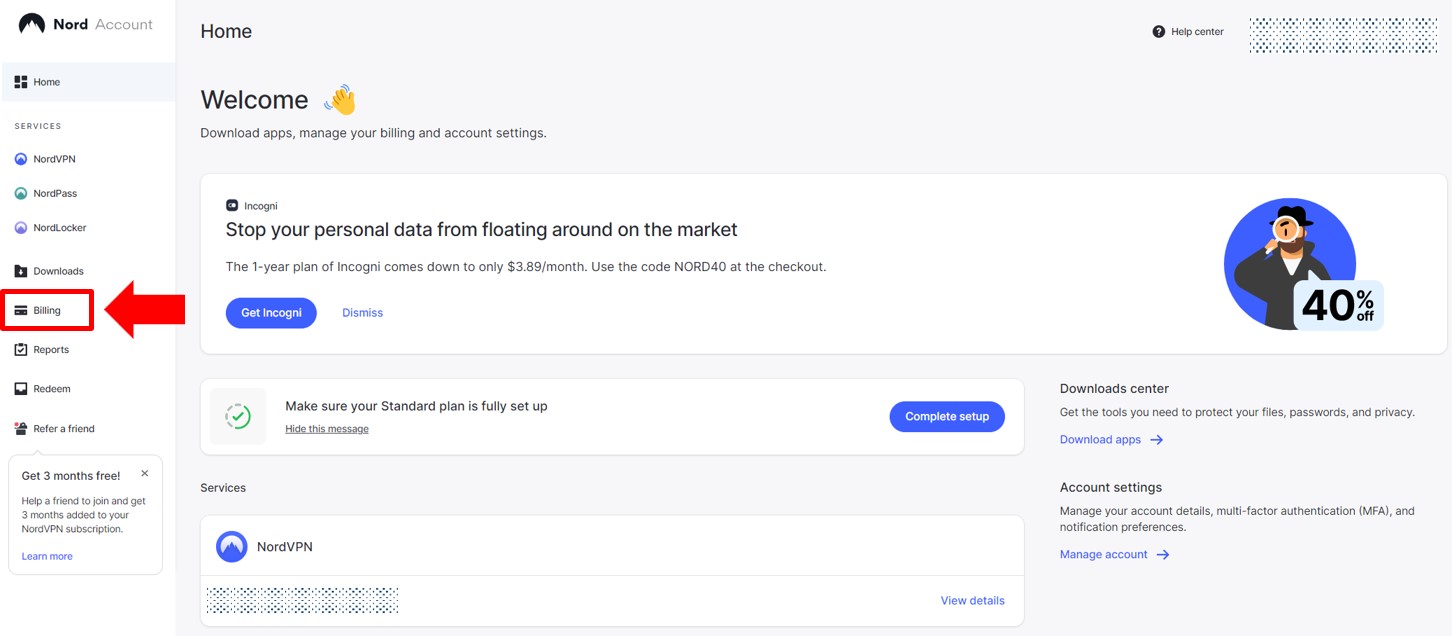Screen dimensions: 1452x636
Task: Select NordPass in the sidebar
Action: [52, 192]
